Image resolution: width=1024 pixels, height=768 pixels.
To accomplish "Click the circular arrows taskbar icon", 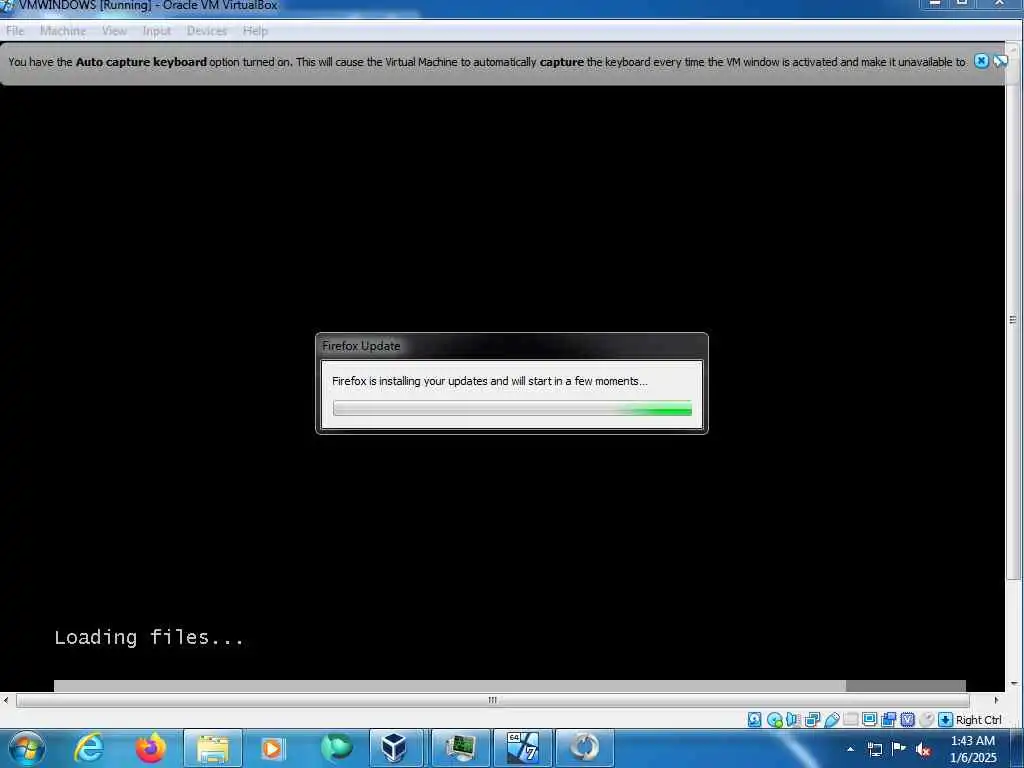I will click(584, 748).
